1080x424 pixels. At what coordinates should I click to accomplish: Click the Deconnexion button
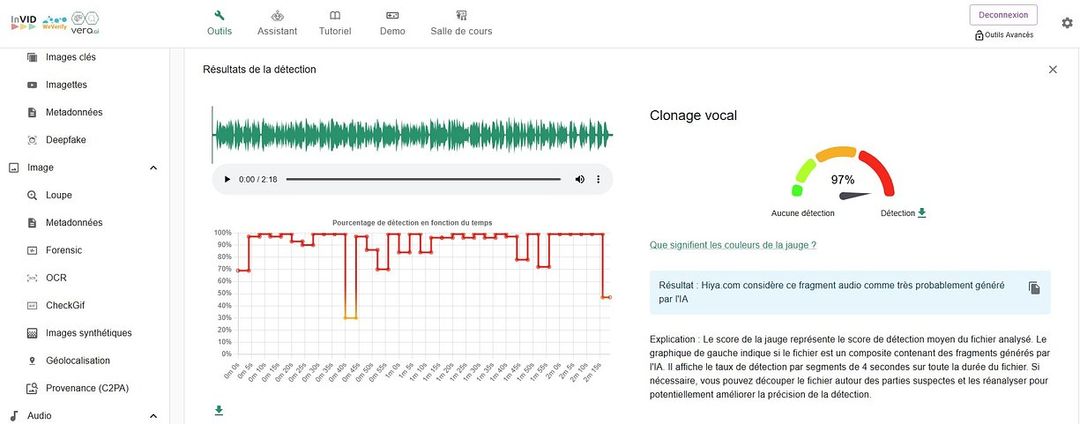click(x=1003, y=15)
